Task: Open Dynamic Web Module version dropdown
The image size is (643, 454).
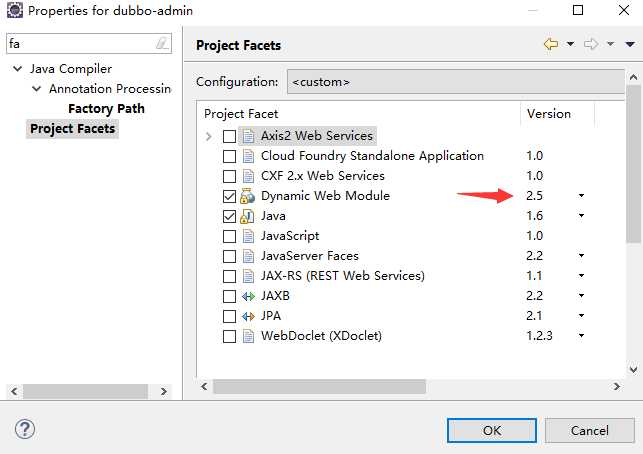Action: coord(581,196)
